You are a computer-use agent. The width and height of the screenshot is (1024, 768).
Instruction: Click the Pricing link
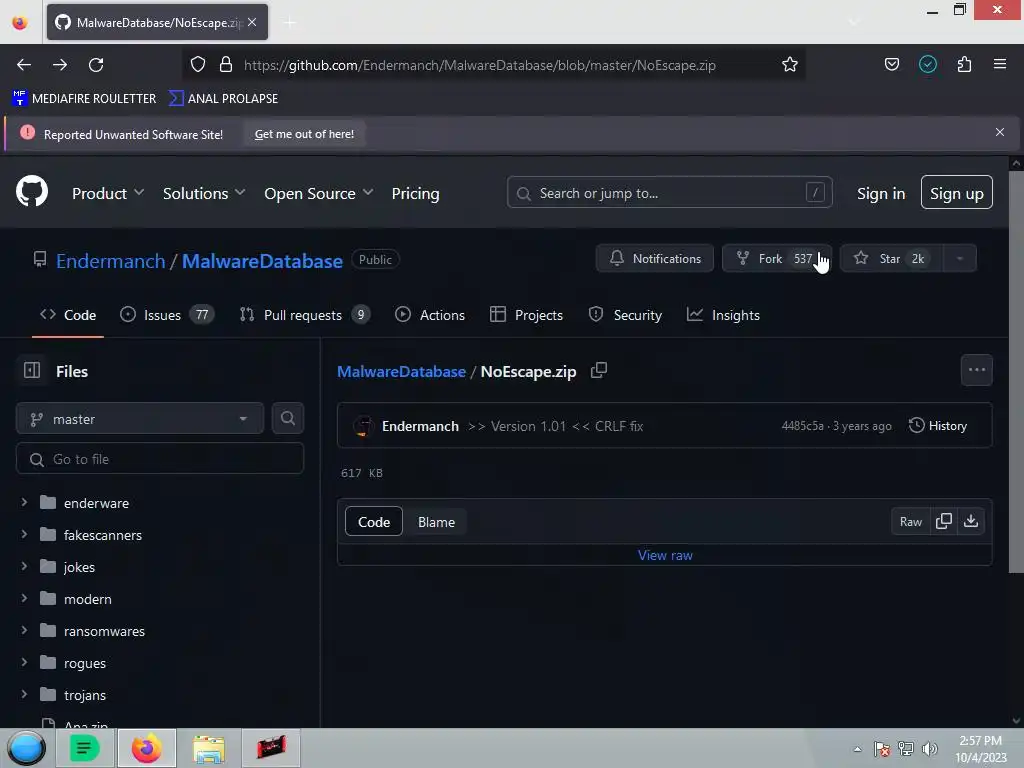[x=415, y=193]
